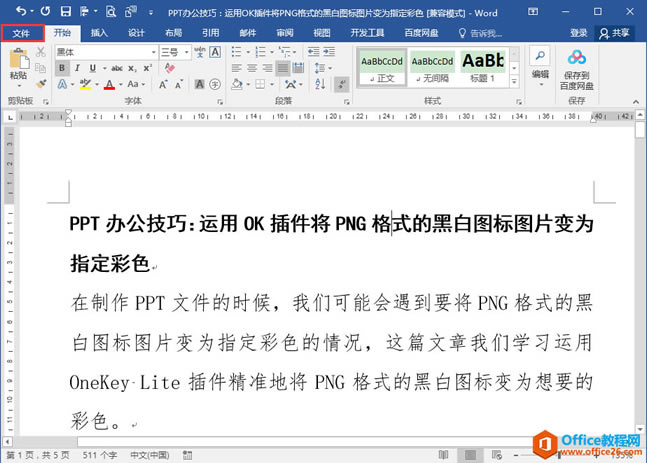Toggle Underline formatting

93,68
